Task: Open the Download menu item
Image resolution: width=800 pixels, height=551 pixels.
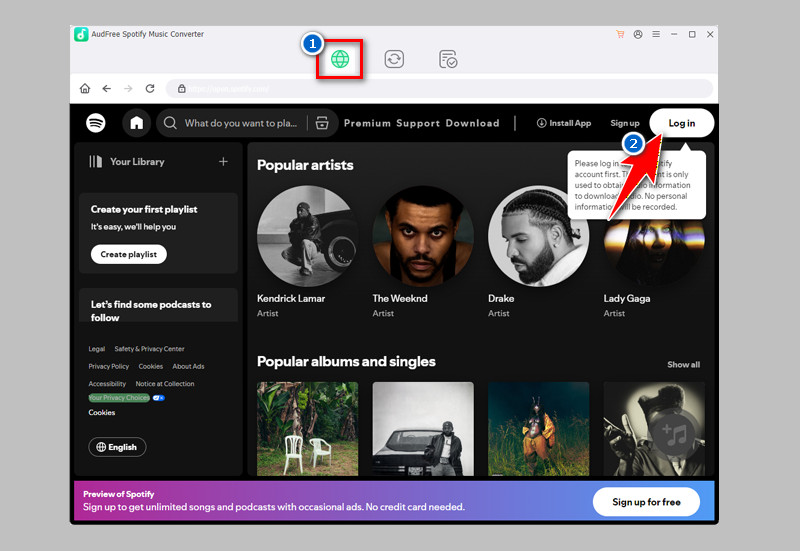Action: 472,123
